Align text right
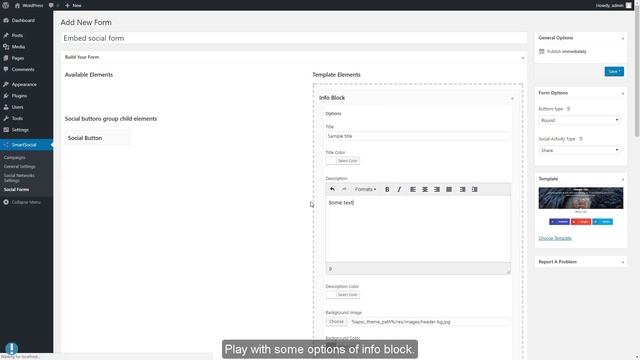 tap(437, 189)
